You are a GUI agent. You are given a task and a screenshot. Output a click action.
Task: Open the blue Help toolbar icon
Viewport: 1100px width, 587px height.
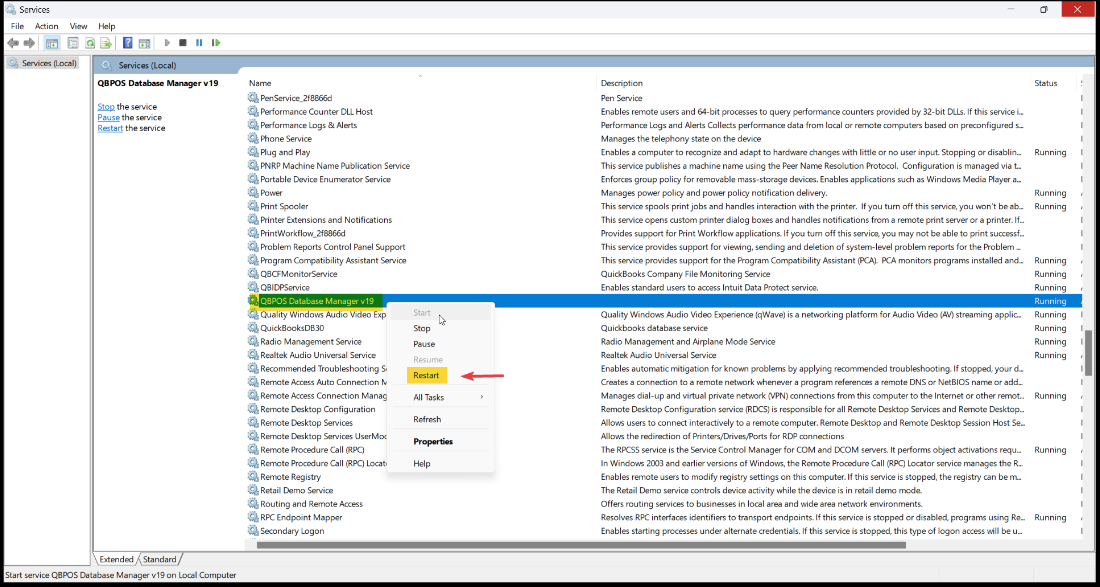pos(128,43)
